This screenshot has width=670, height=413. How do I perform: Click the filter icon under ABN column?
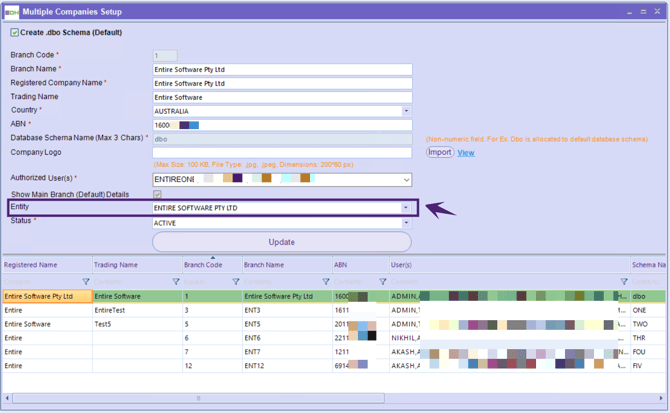pos(382,281)
